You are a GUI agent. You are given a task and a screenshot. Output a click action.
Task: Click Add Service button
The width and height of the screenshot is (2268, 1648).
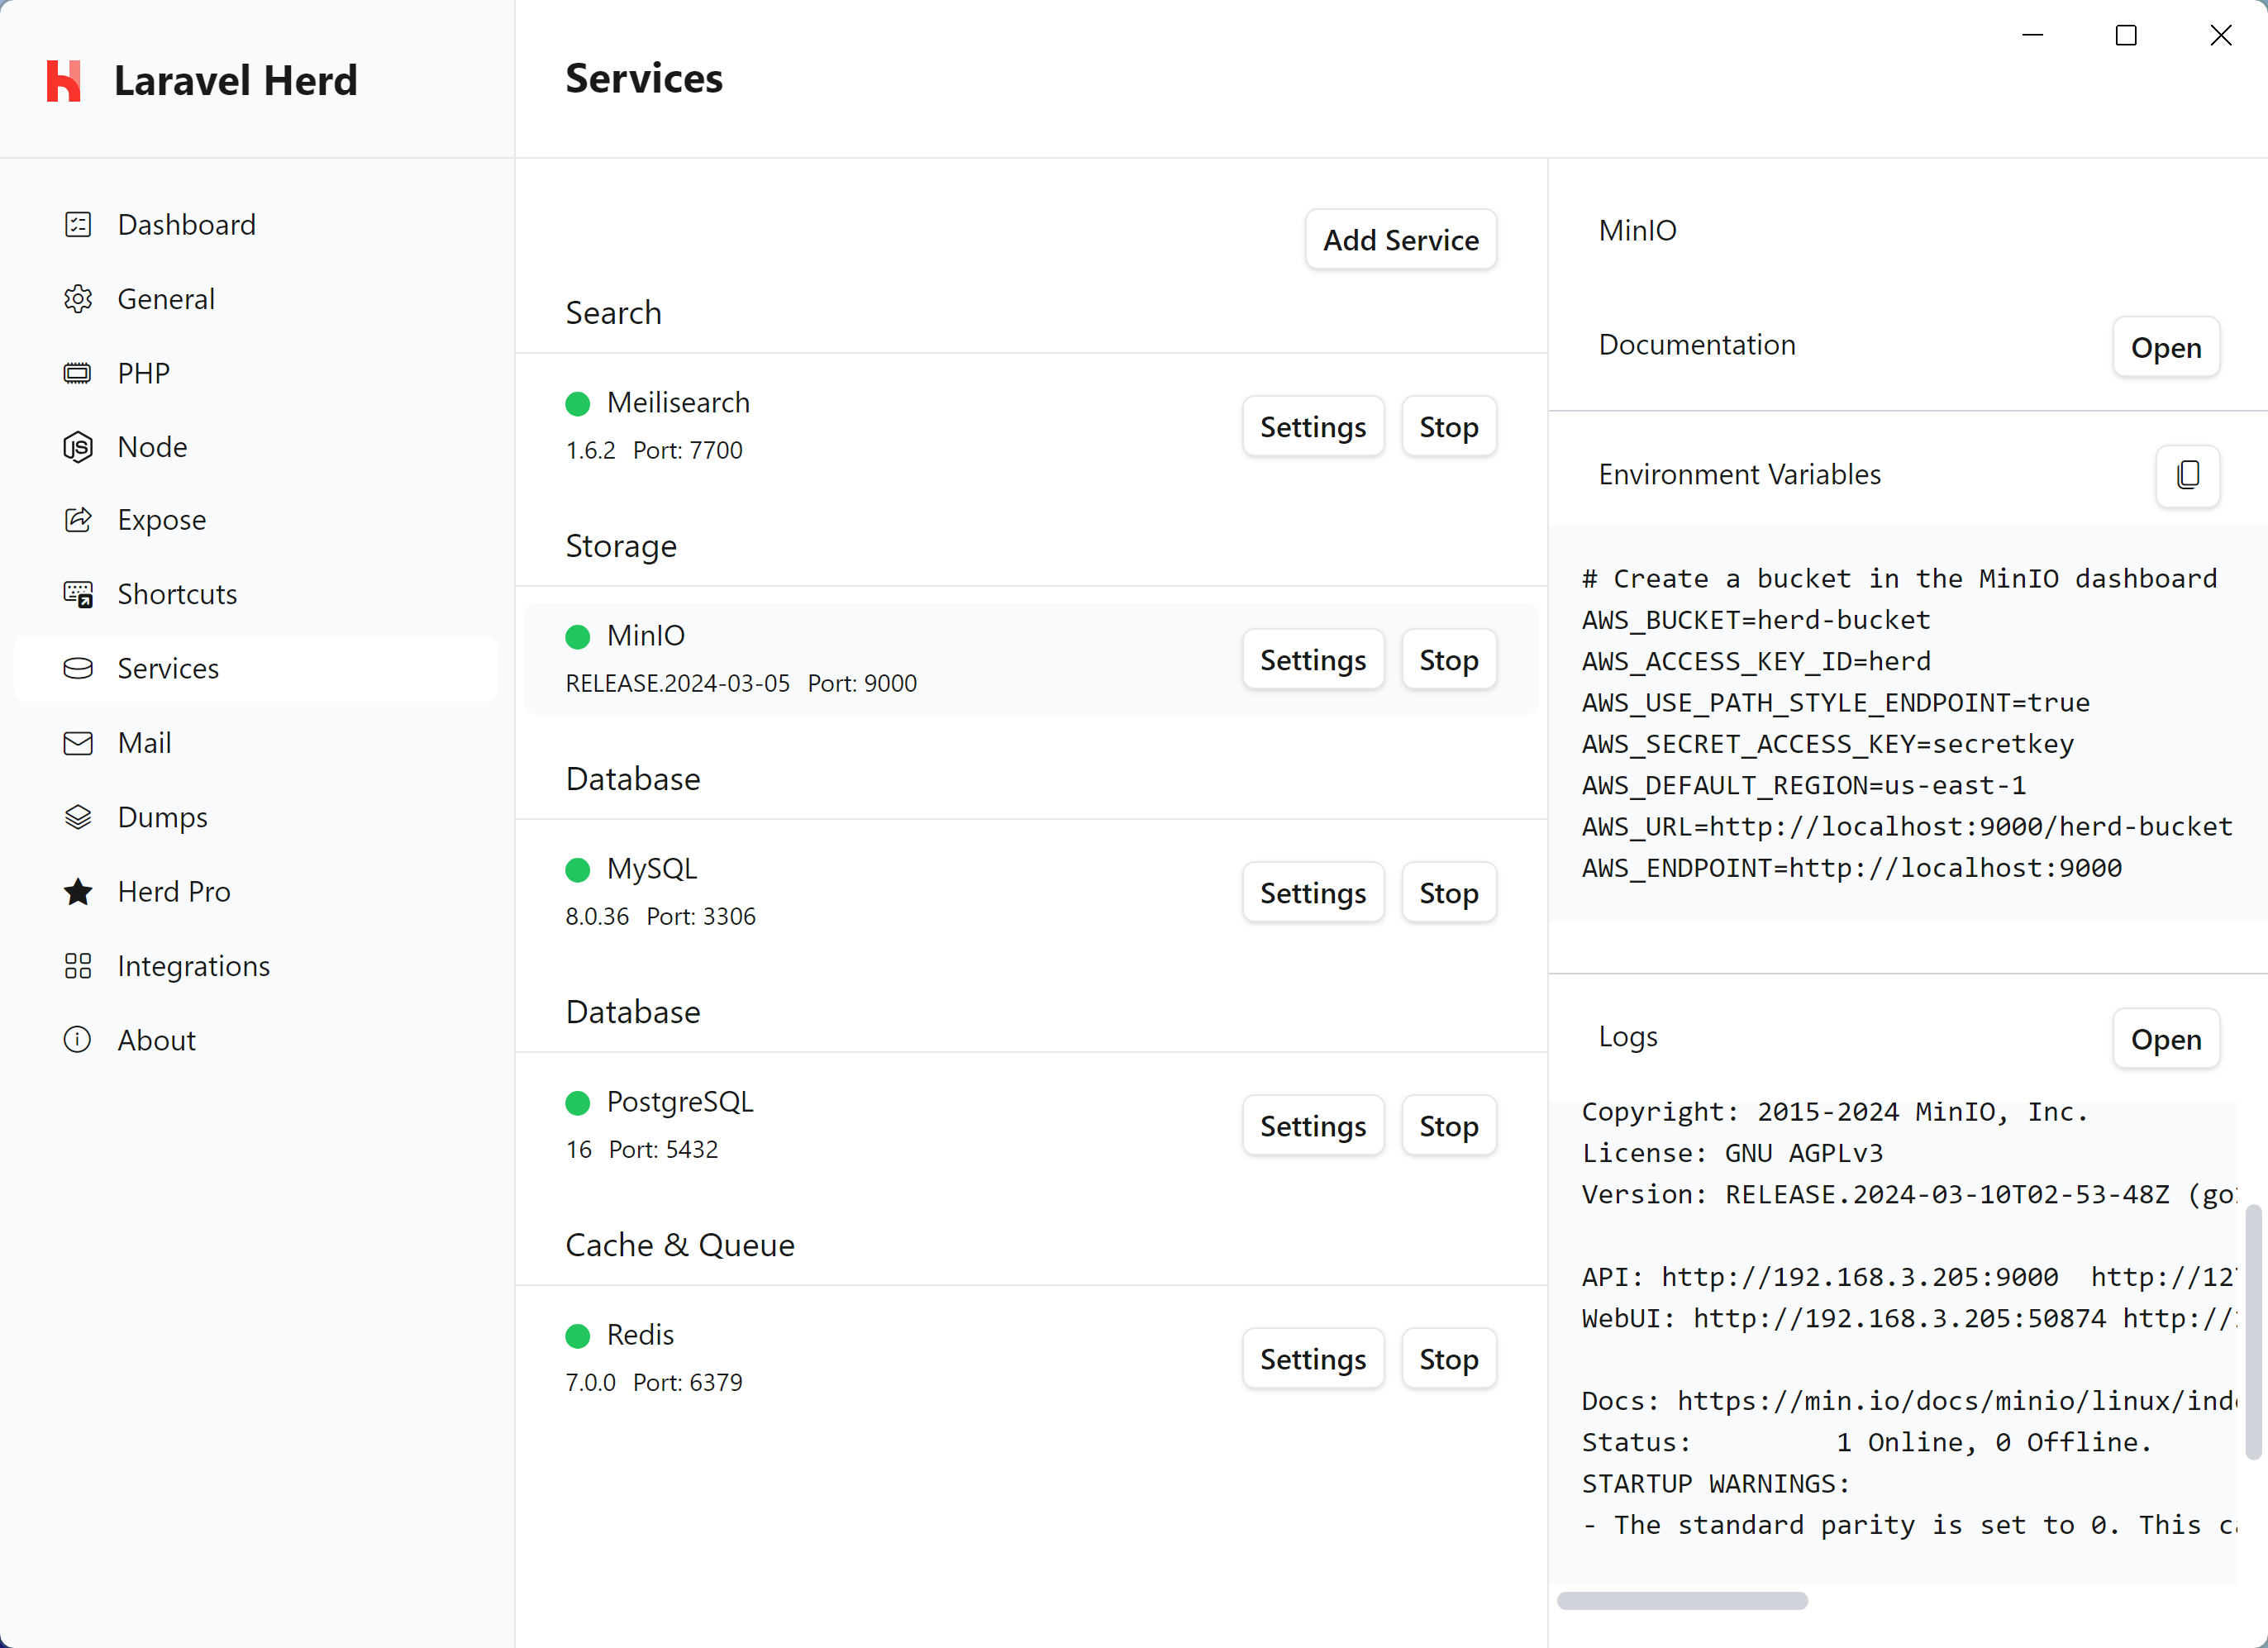click(1402, 240)
